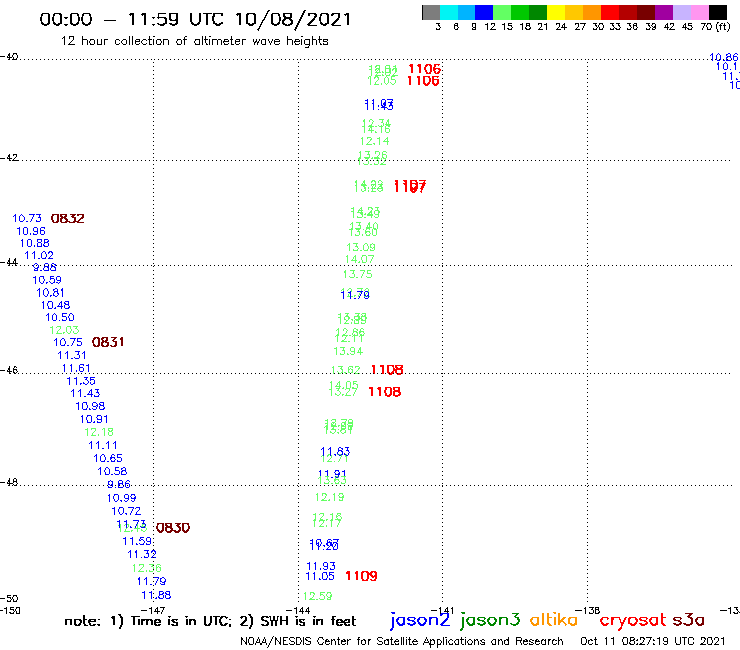The height and width of the screenshot is (650, 740).
Task: Click the note about UTC time and SWH
Action: 210,621
